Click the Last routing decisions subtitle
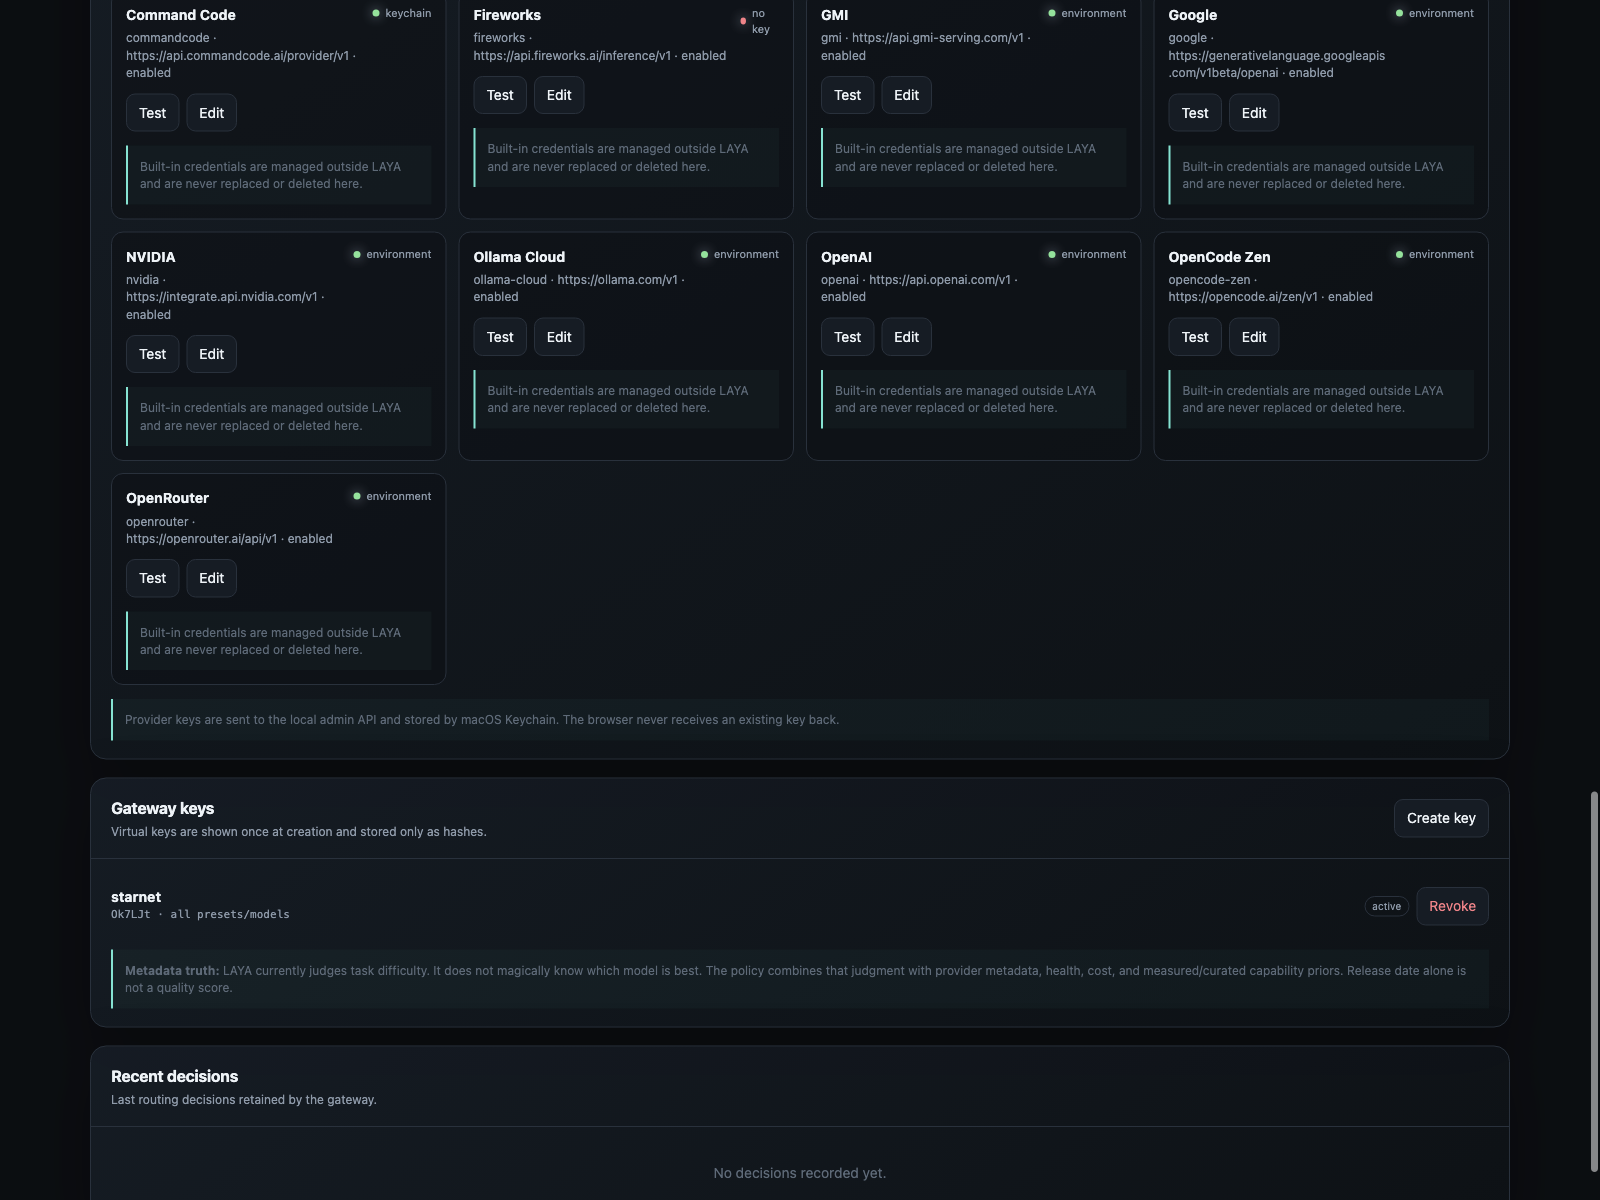Image resolution: width=1600 pixels, height=1200 pixels. 244,1100
